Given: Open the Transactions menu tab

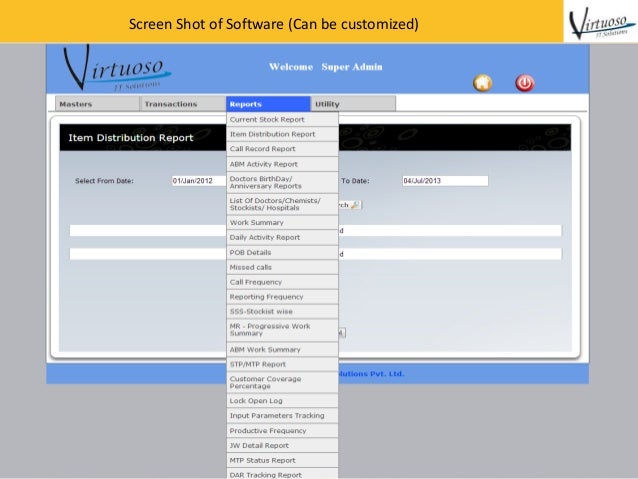Looking at the screenshot, I should pos(183,104).
